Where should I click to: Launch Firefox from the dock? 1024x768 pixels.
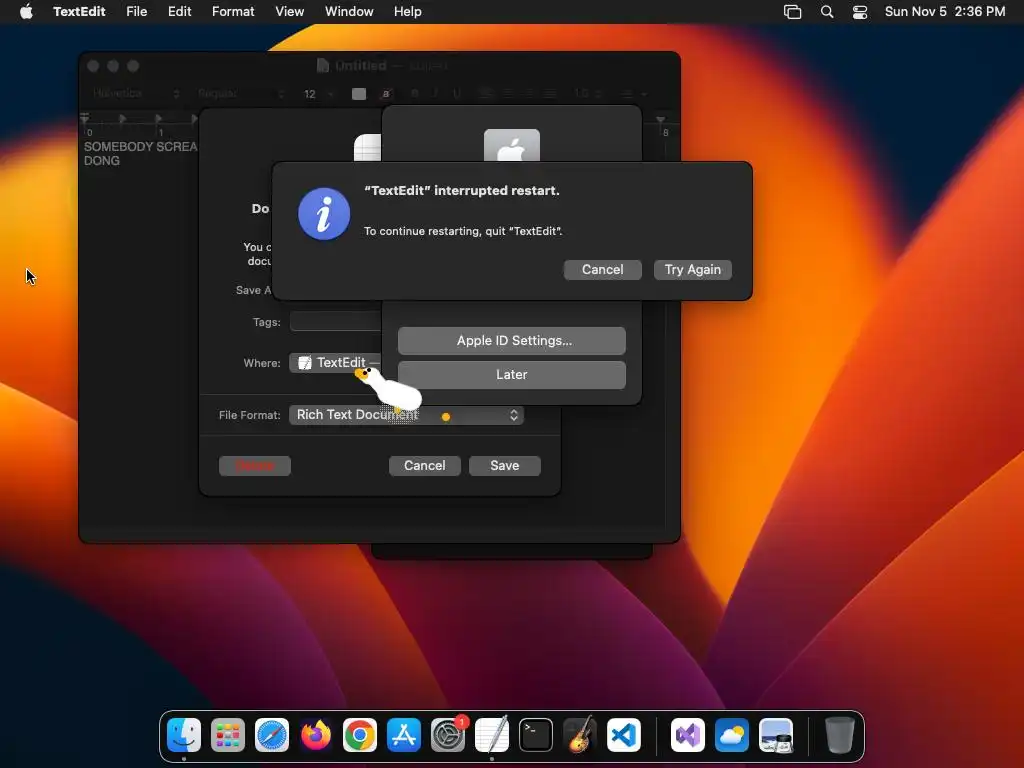315,735
